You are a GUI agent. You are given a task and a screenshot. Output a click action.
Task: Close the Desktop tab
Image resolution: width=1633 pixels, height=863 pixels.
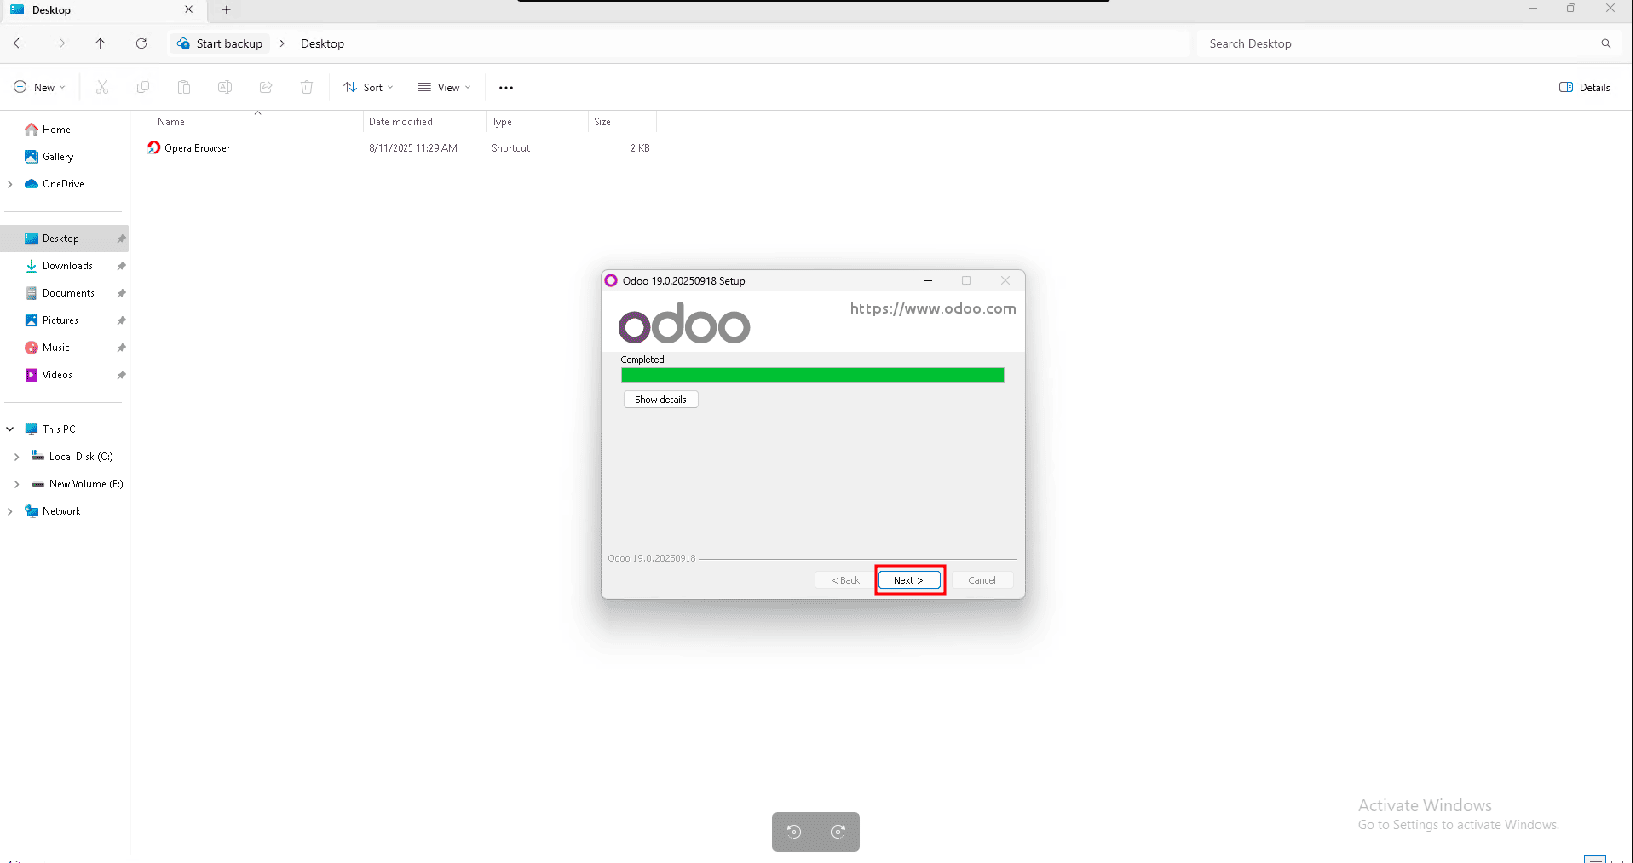[189, 10]
